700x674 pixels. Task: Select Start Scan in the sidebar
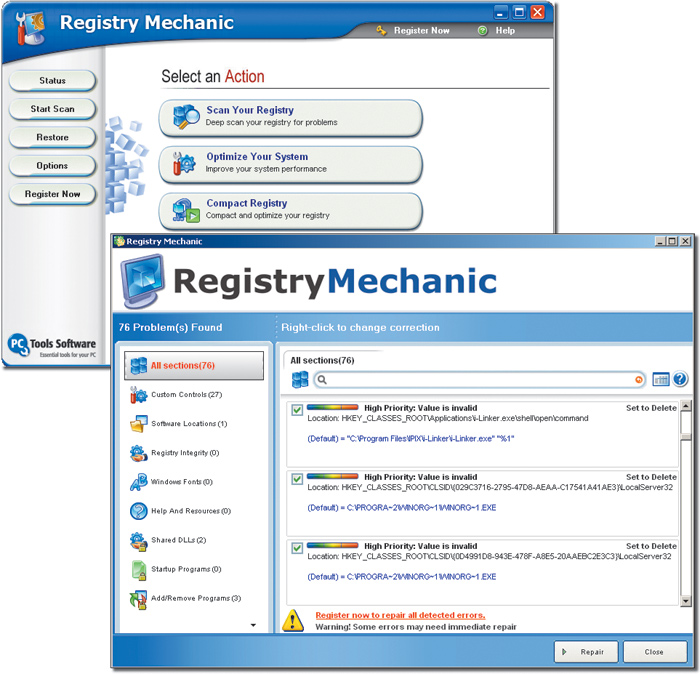tap(52, 109)
